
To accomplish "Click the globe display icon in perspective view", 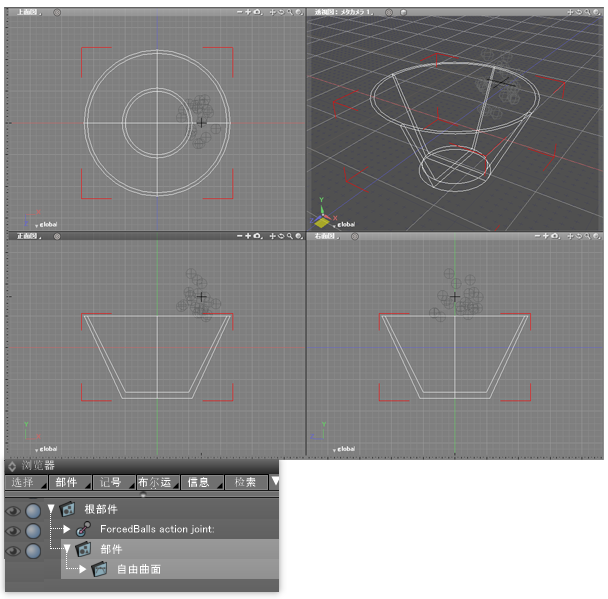I will pyautogui.click(x=596, y=12).
